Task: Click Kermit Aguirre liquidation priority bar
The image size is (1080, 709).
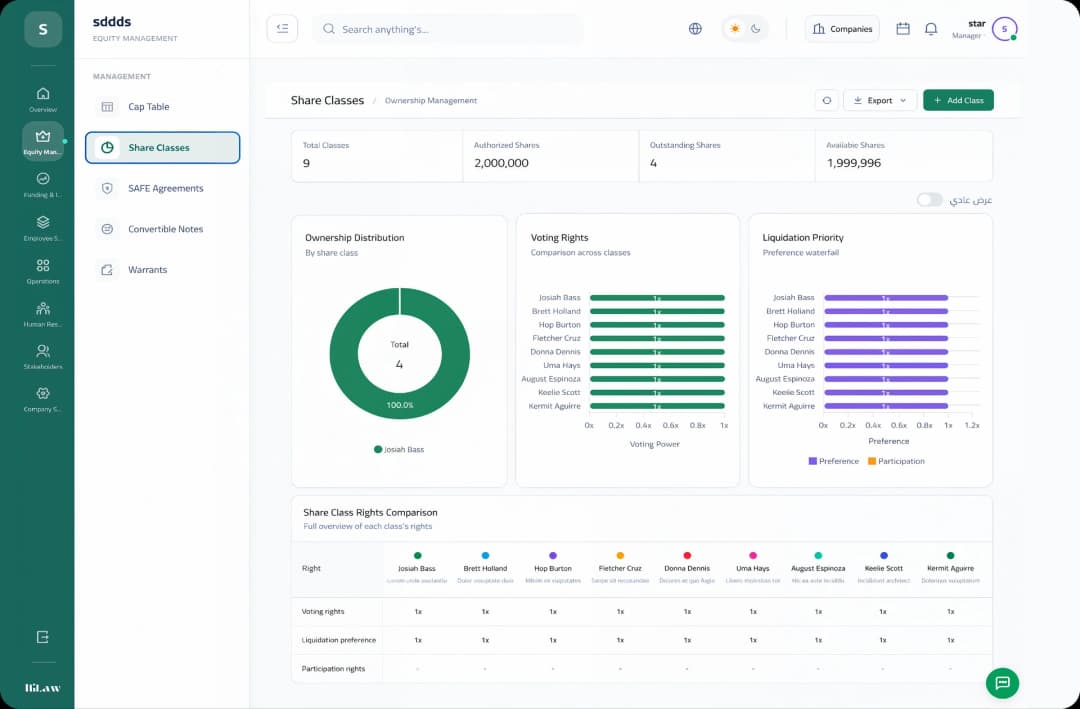Action: (x=886, y=406)
